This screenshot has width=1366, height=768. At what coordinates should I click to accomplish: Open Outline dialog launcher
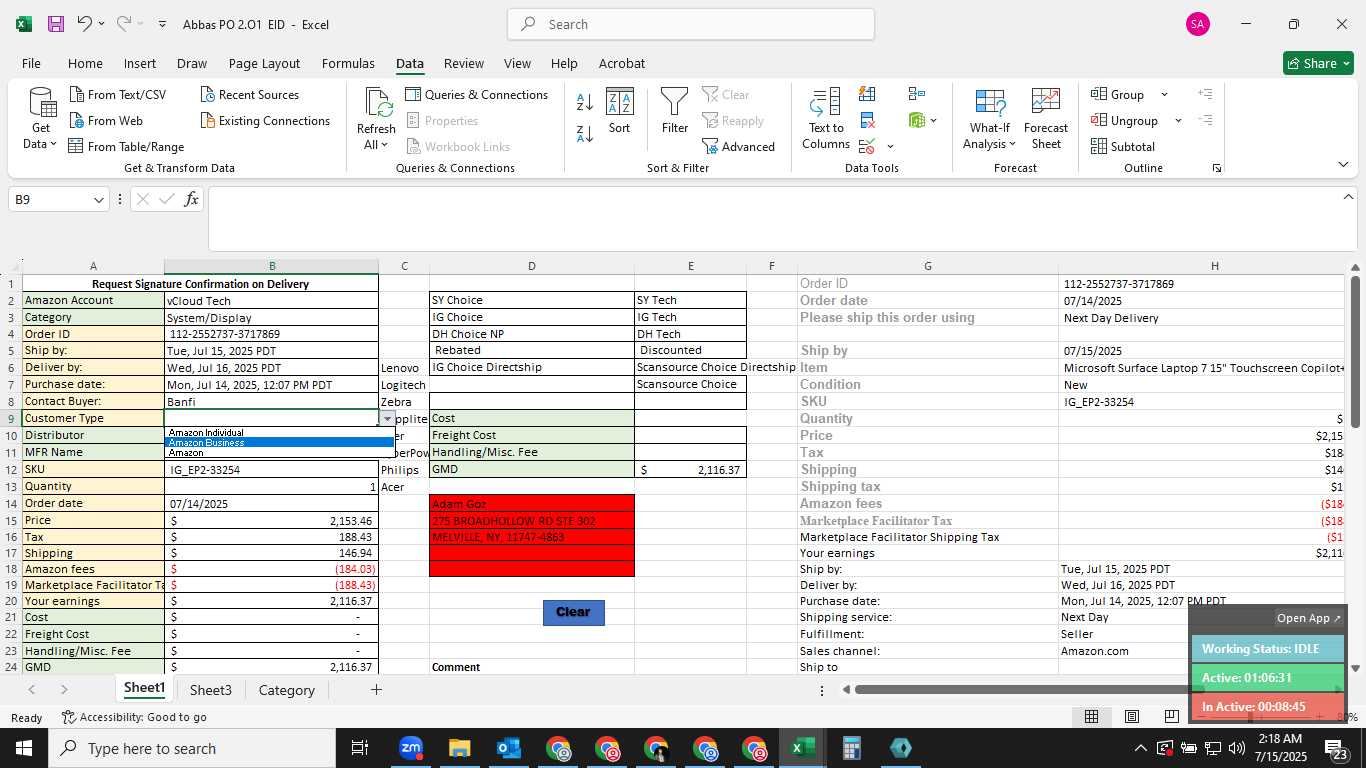coord(1217,168)
